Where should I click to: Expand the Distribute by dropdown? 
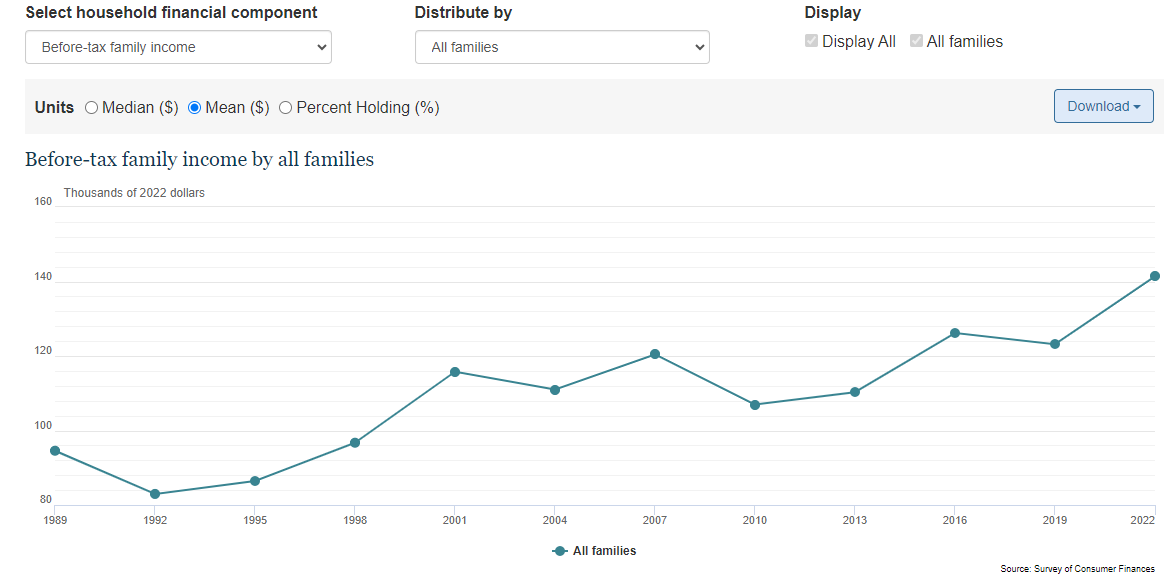(562, 47)
